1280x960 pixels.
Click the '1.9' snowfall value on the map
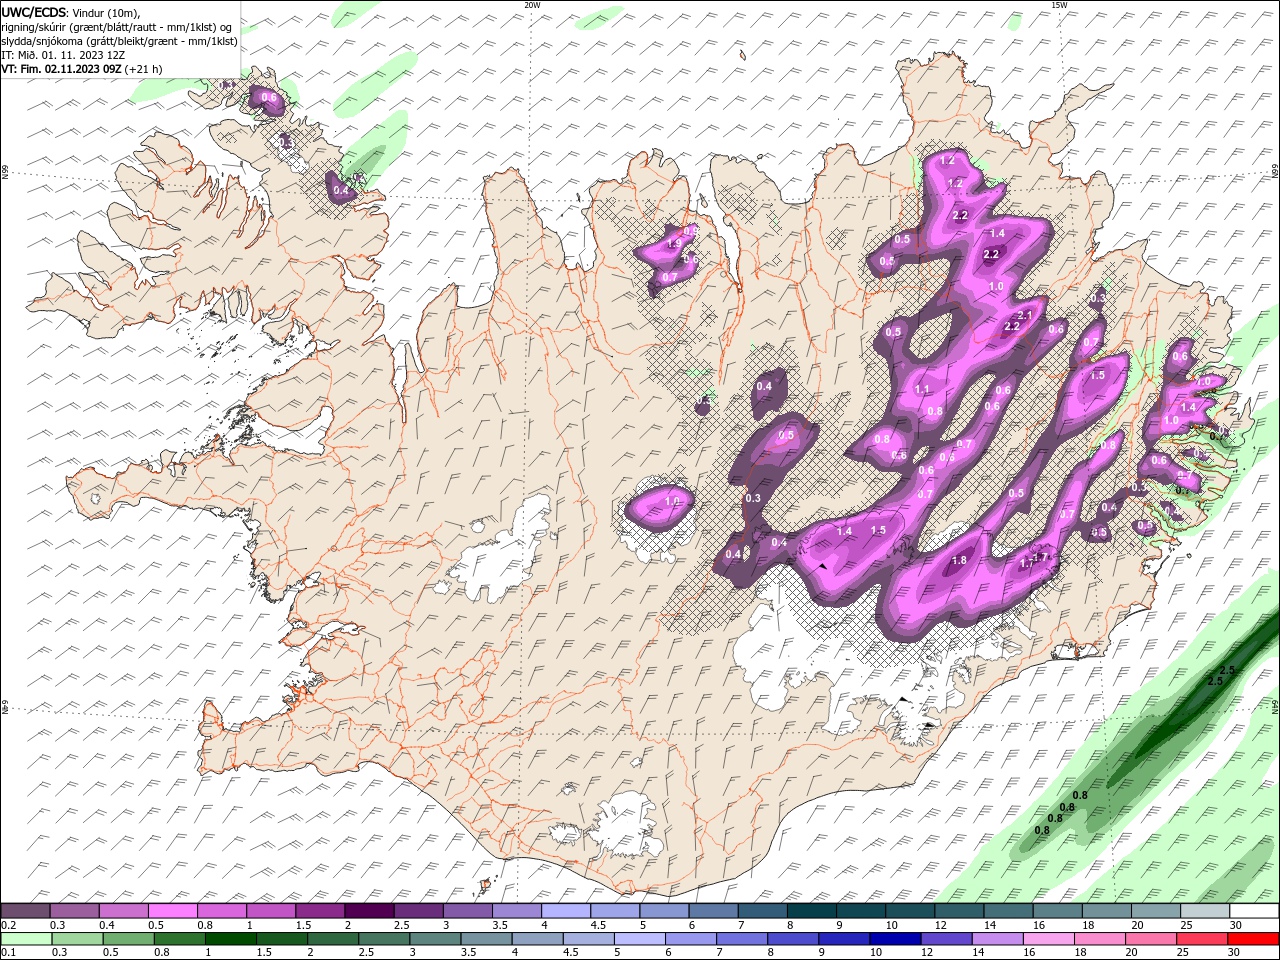[x=674, y=243]
